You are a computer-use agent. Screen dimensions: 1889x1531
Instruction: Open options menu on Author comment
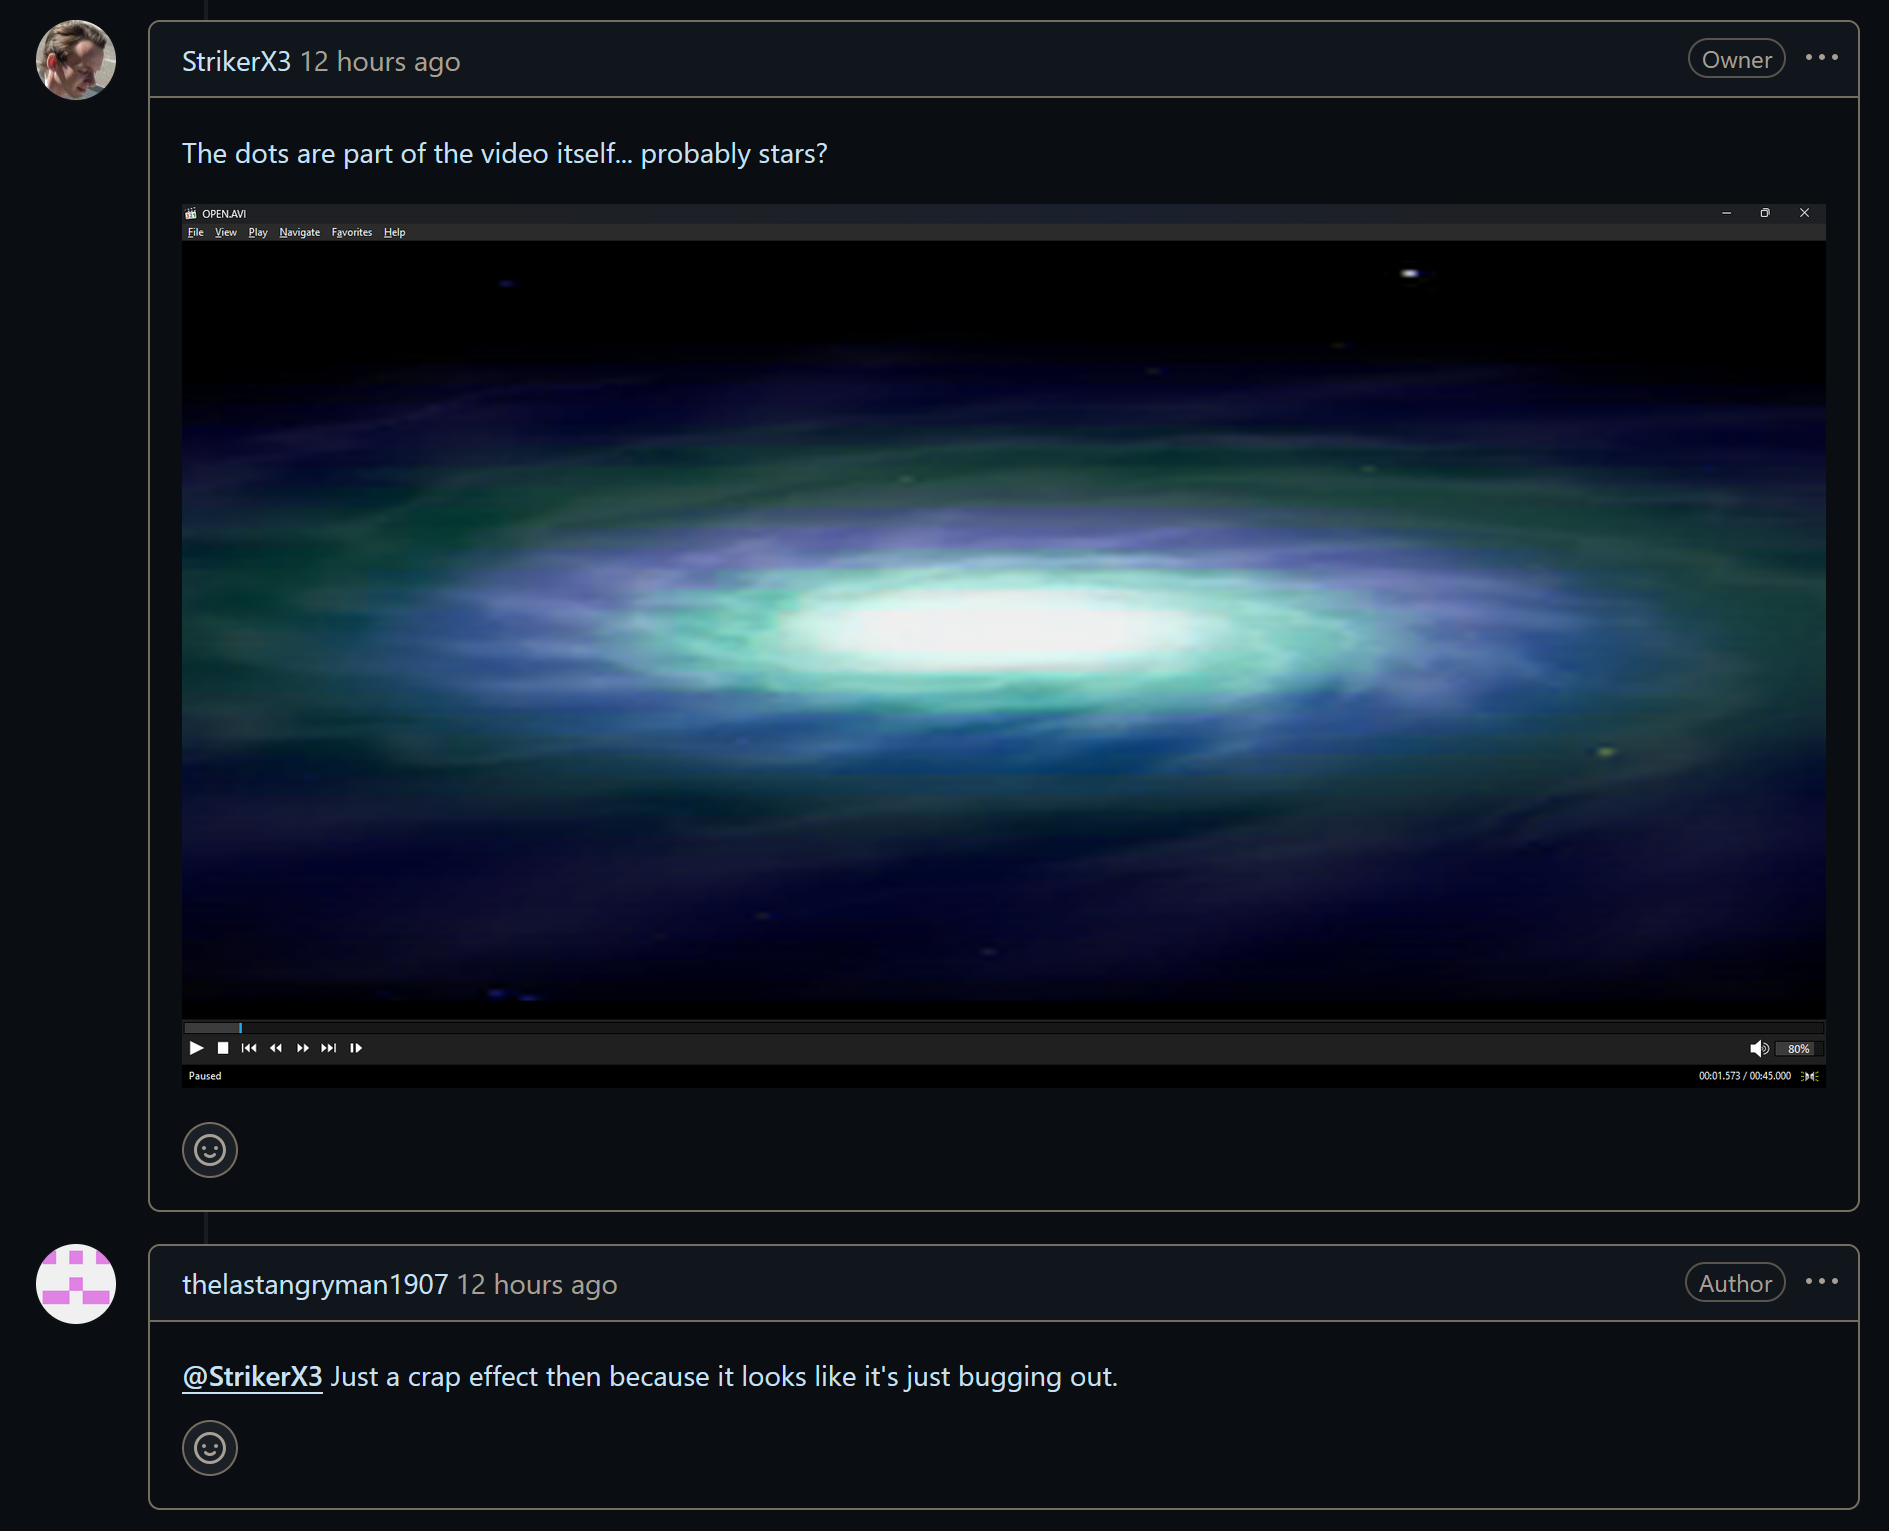pyautogui.click(x=1822, y=1282)
